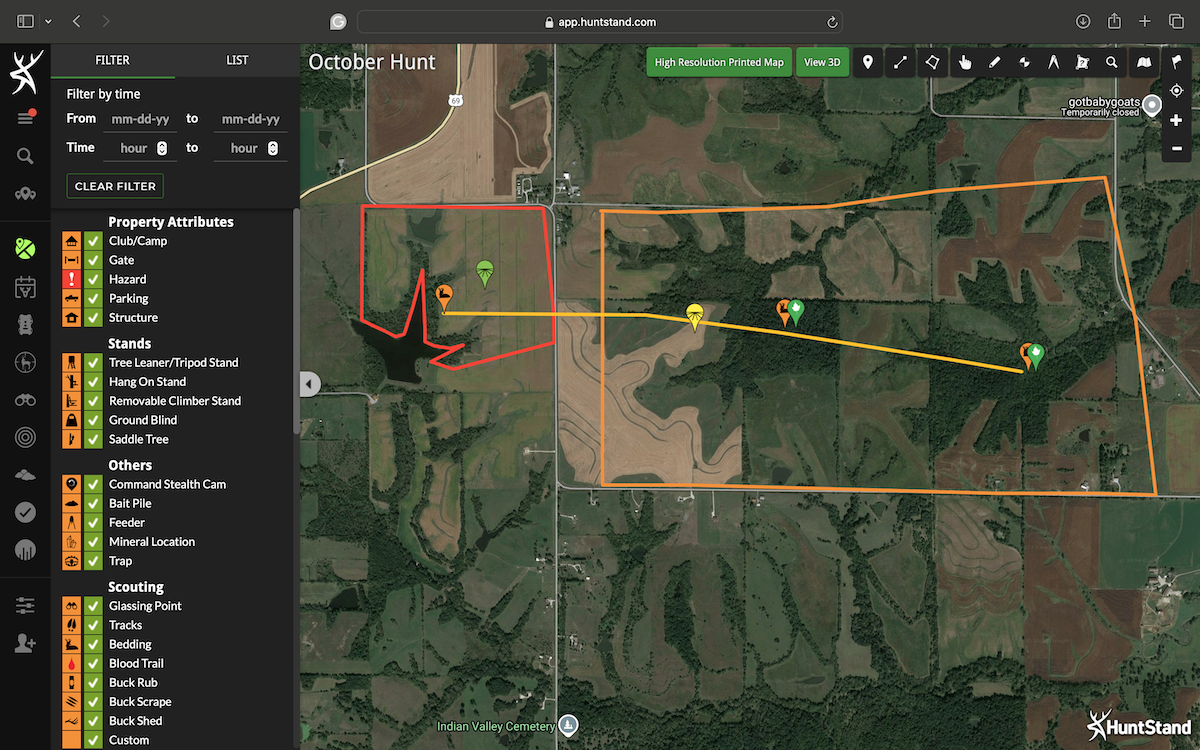Open a new Safari tab with plus
The height and width of the screenshot is (750, 1200).
(1145, 21)
